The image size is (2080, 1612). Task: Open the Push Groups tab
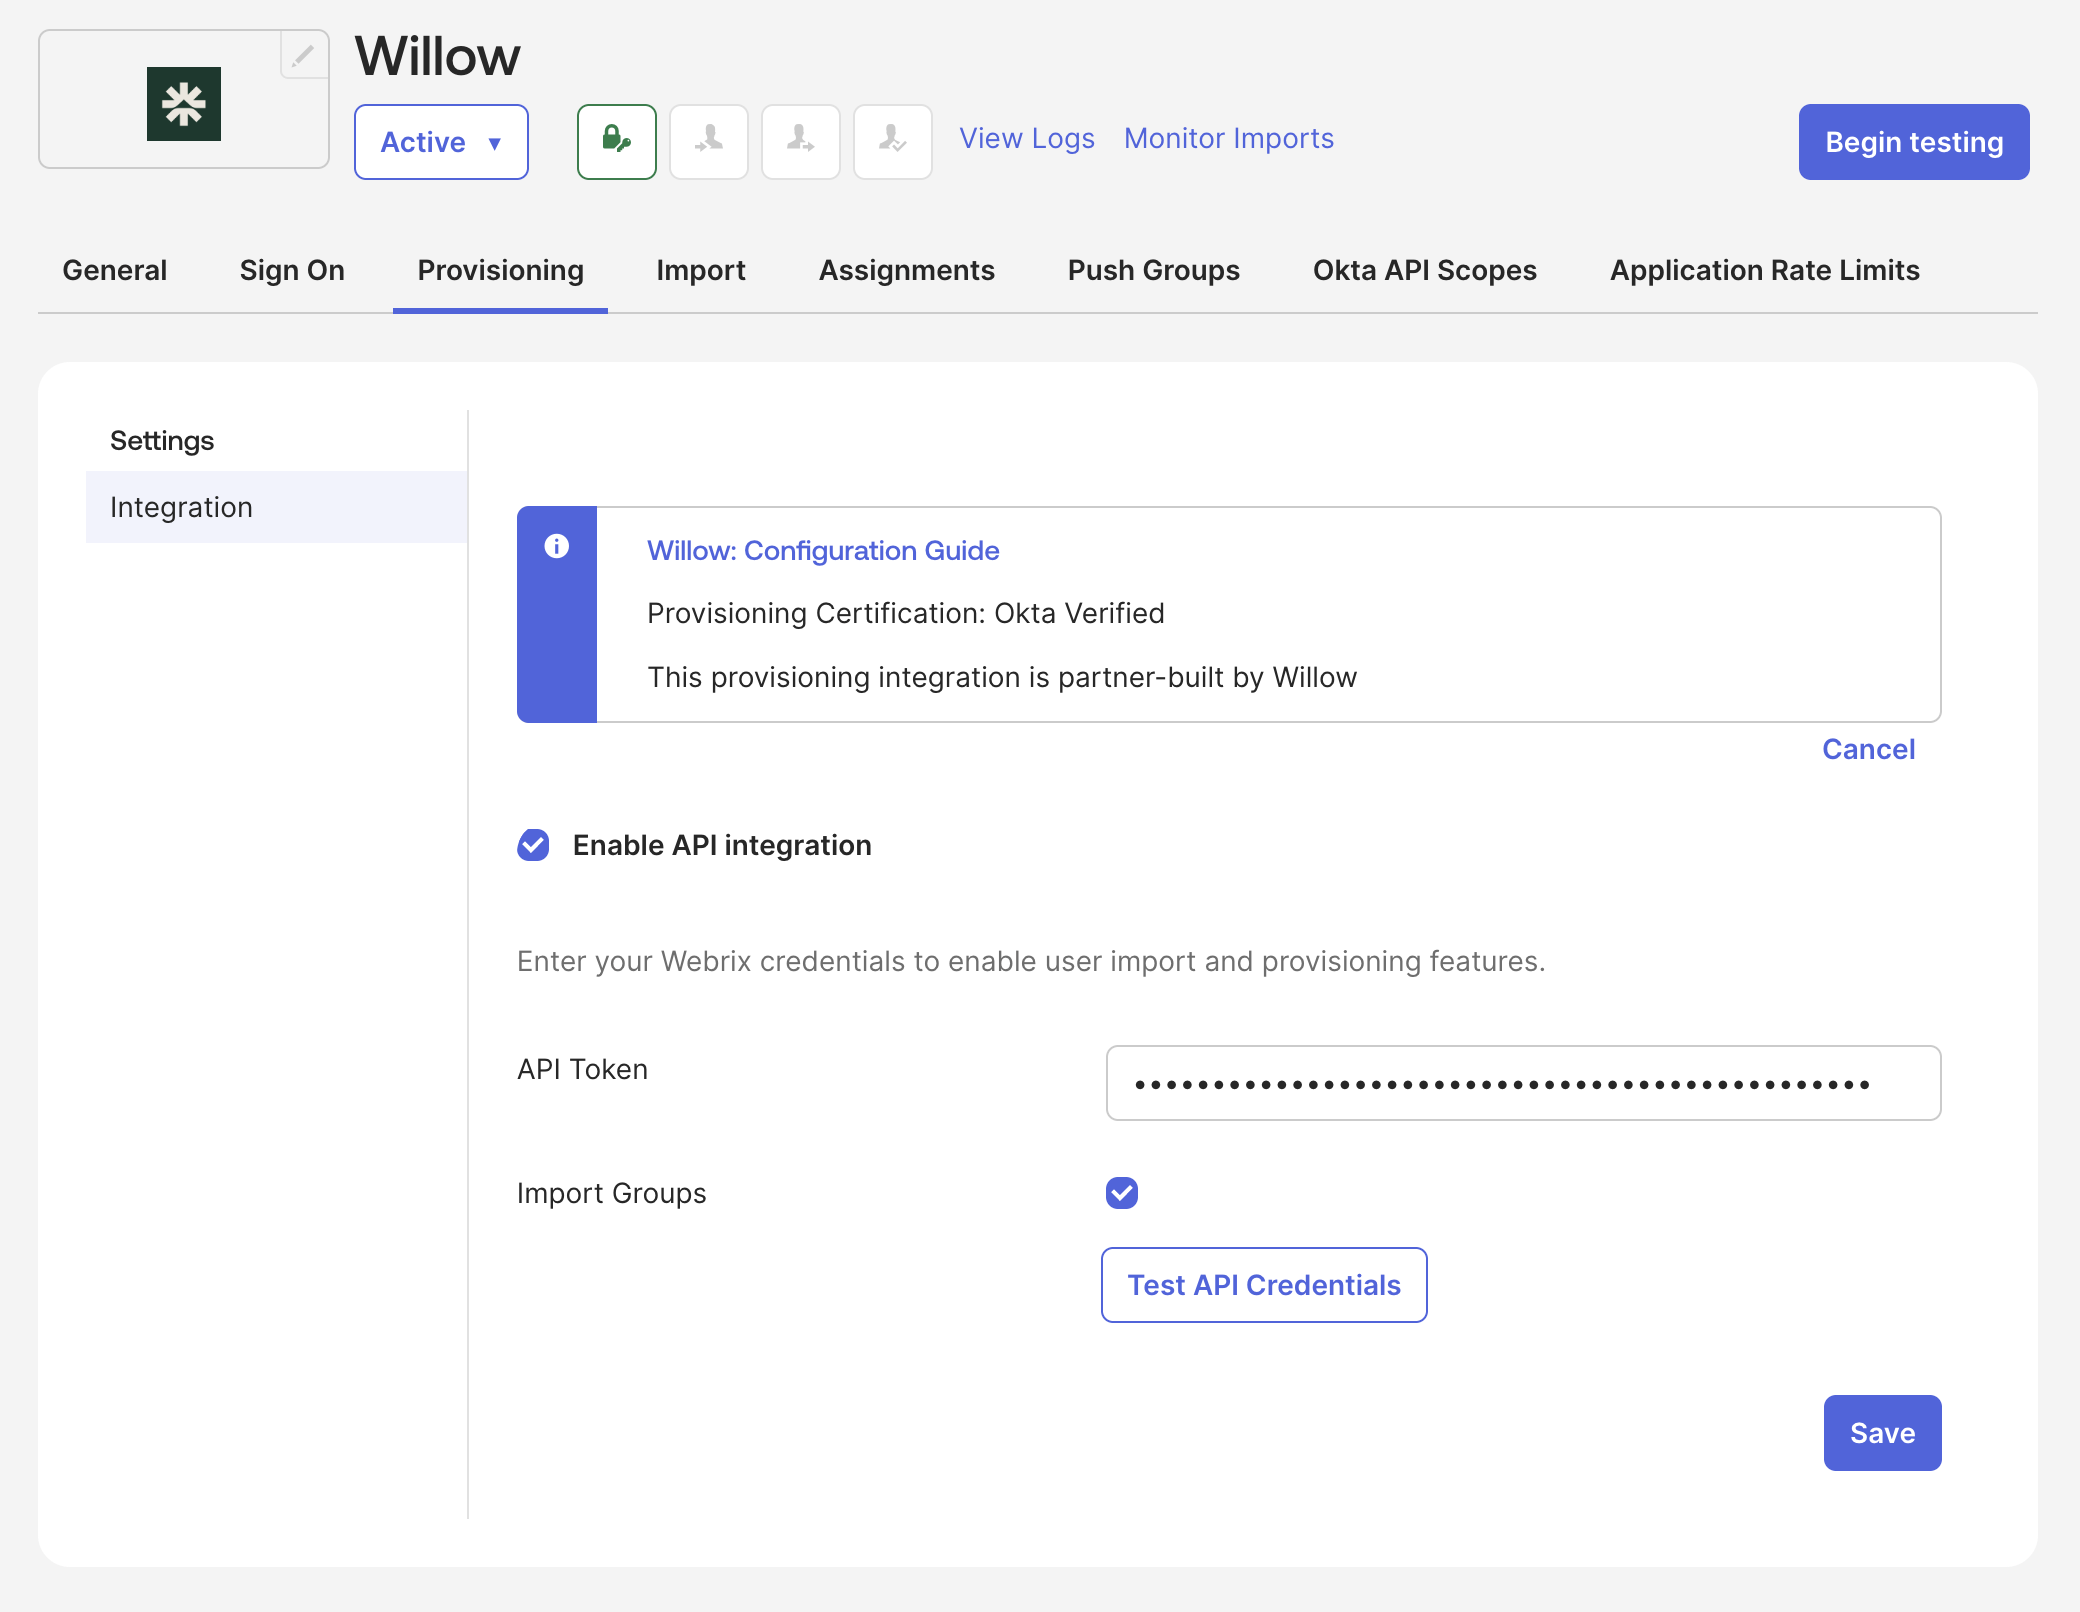1154,270
